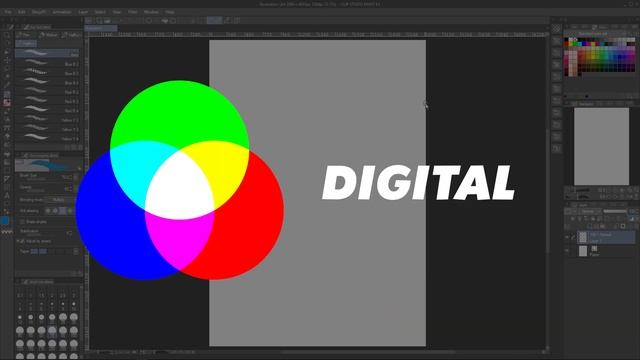Switch to the Marker sub tool tab
This screenshot has width=640, height=360.
pyautogui.click(x=48, y=35)
